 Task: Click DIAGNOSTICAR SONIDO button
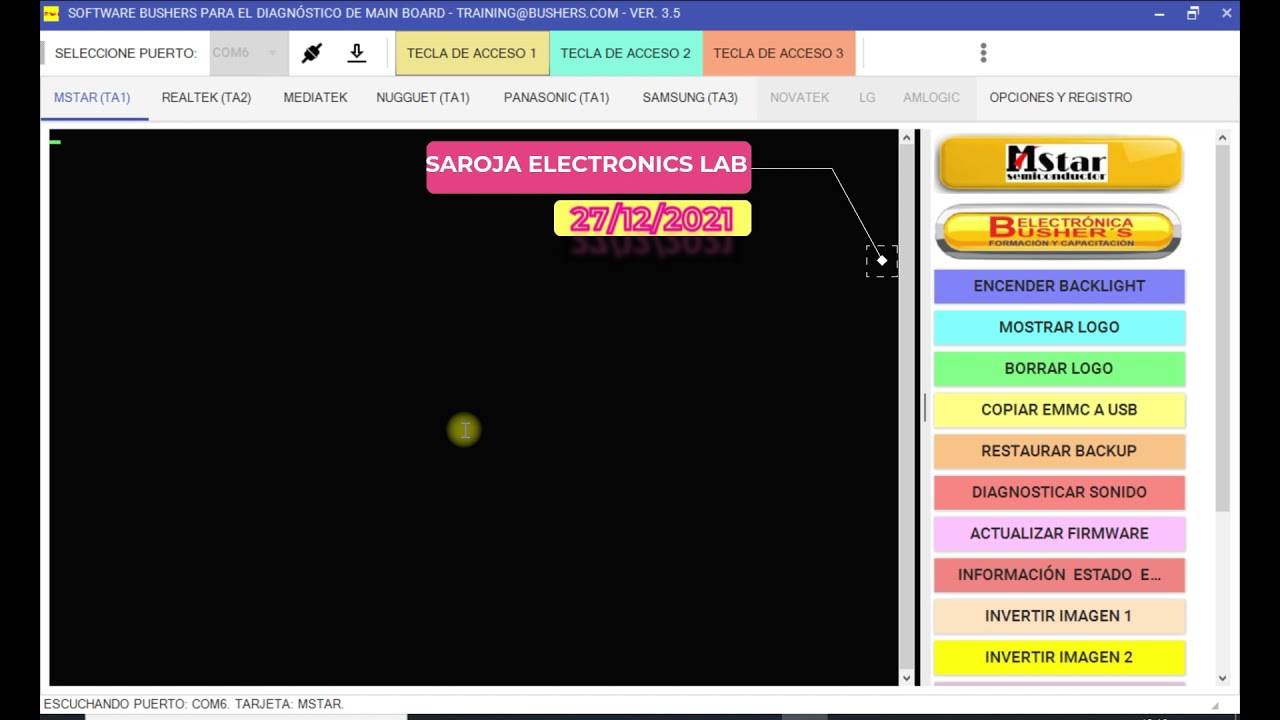[x=1059, y=492]
